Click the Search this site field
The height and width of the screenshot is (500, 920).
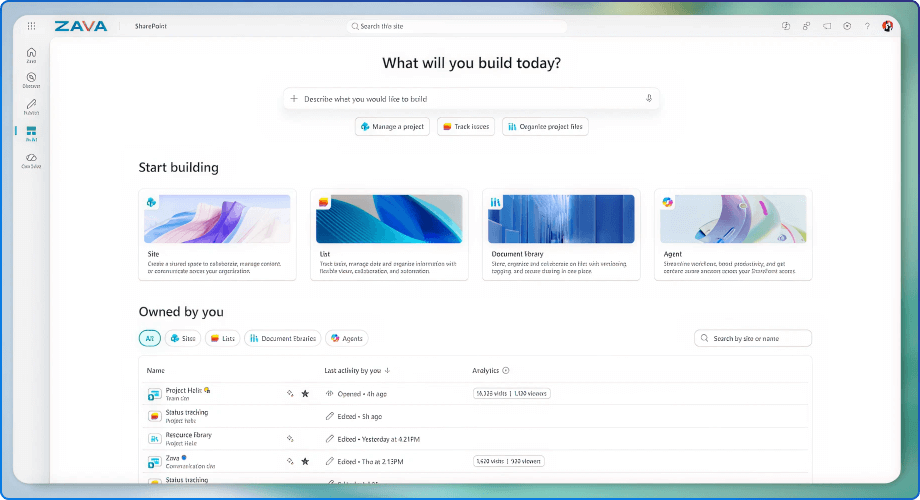(x=456, y=26)
